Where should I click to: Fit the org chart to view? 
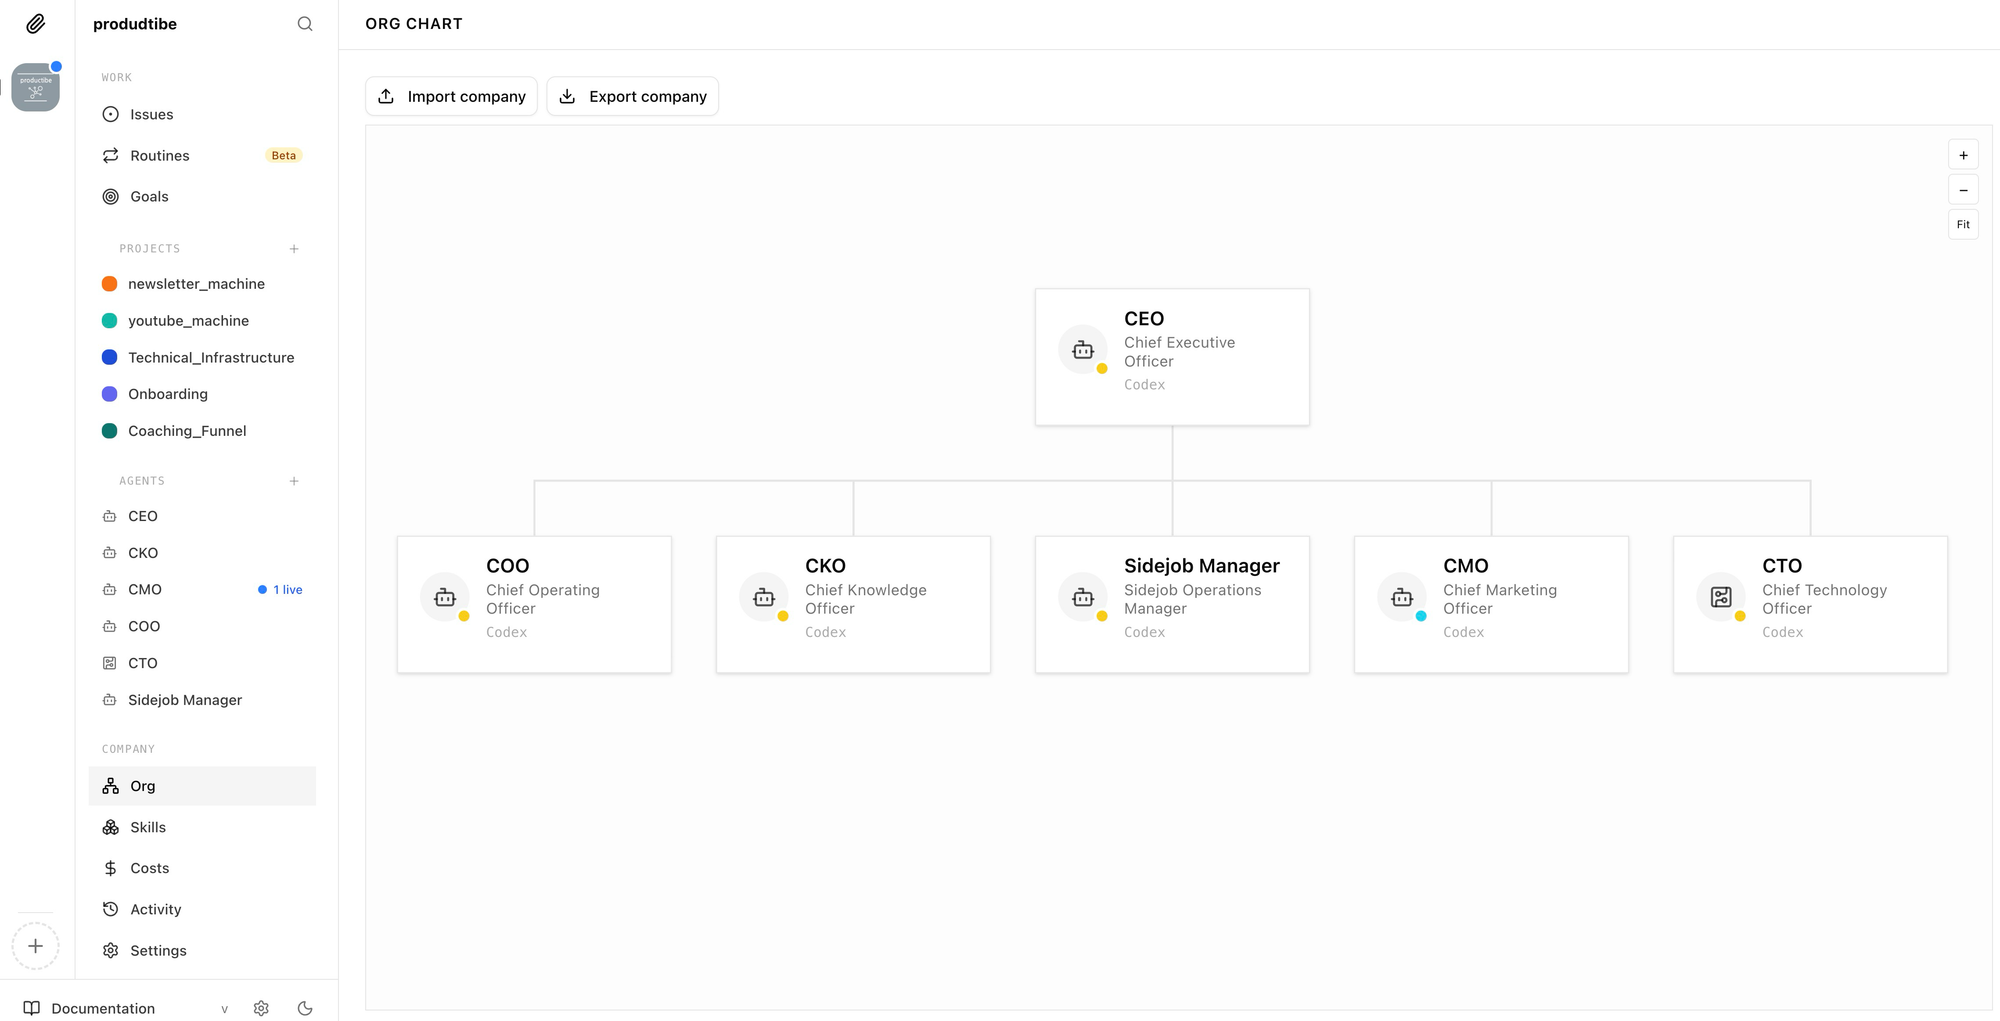click(1963, 225)
